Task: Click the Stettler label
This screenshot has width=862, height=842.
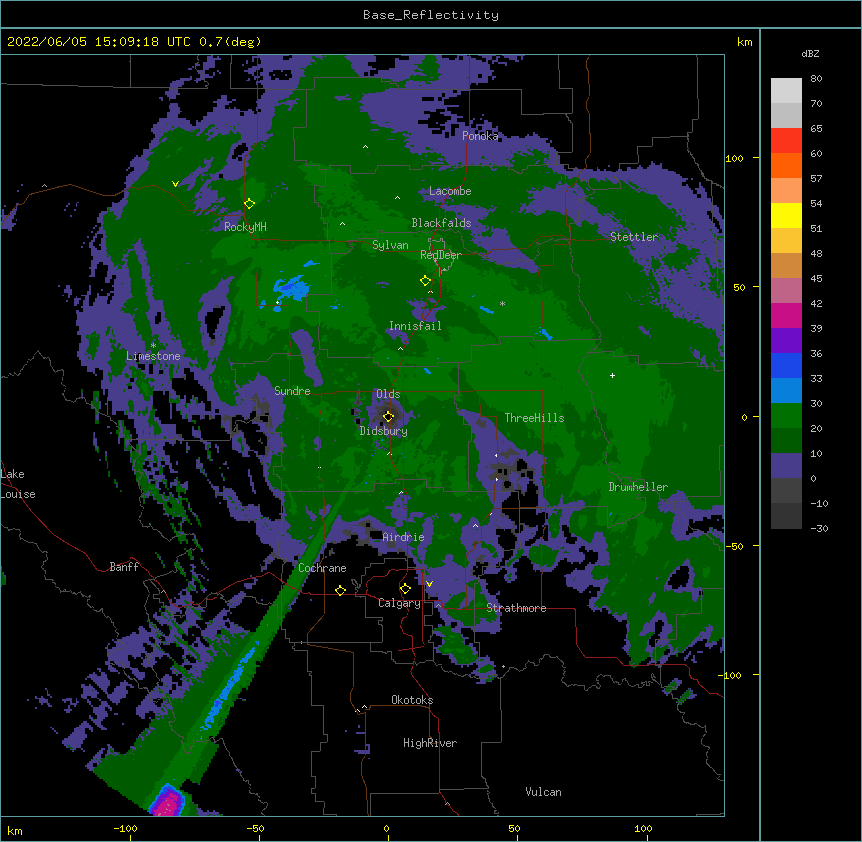Action: coord(634,237)
